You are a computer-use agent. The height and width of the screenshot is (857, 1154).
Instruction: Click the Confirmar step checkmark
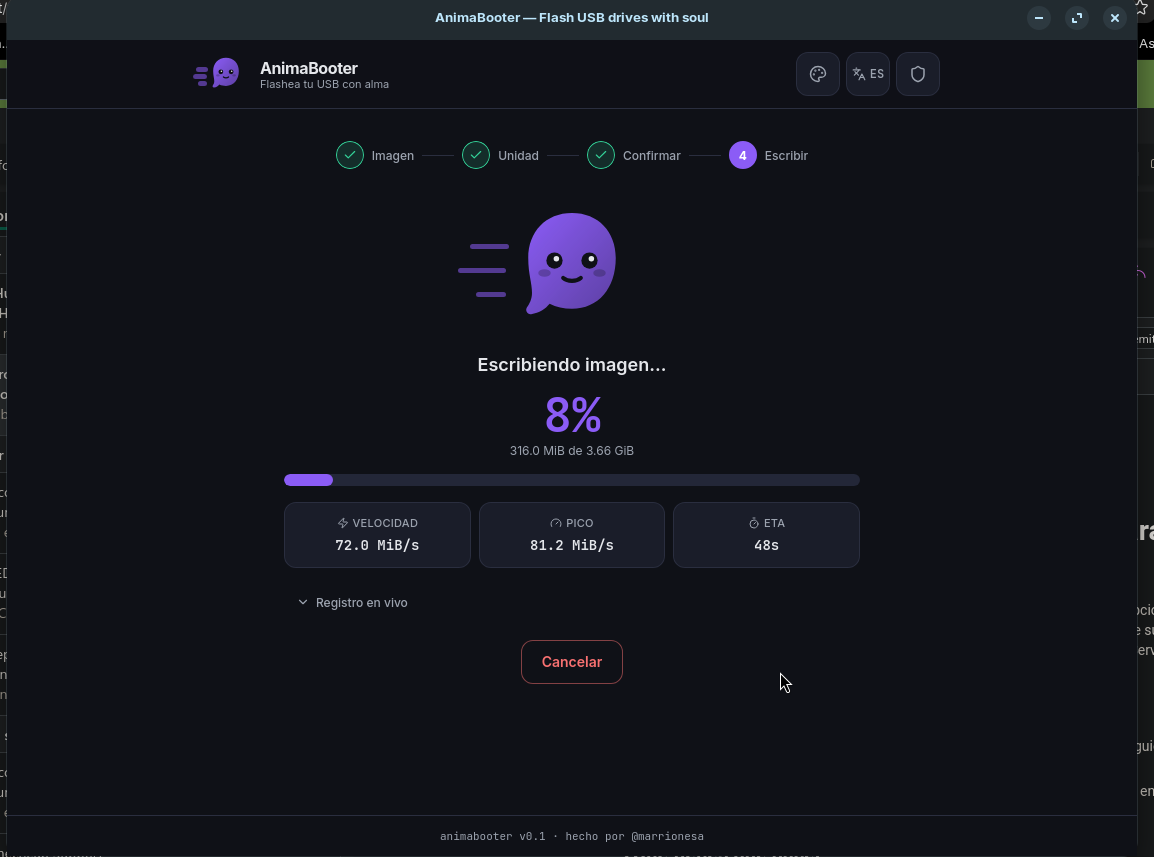tap(601, 155)
